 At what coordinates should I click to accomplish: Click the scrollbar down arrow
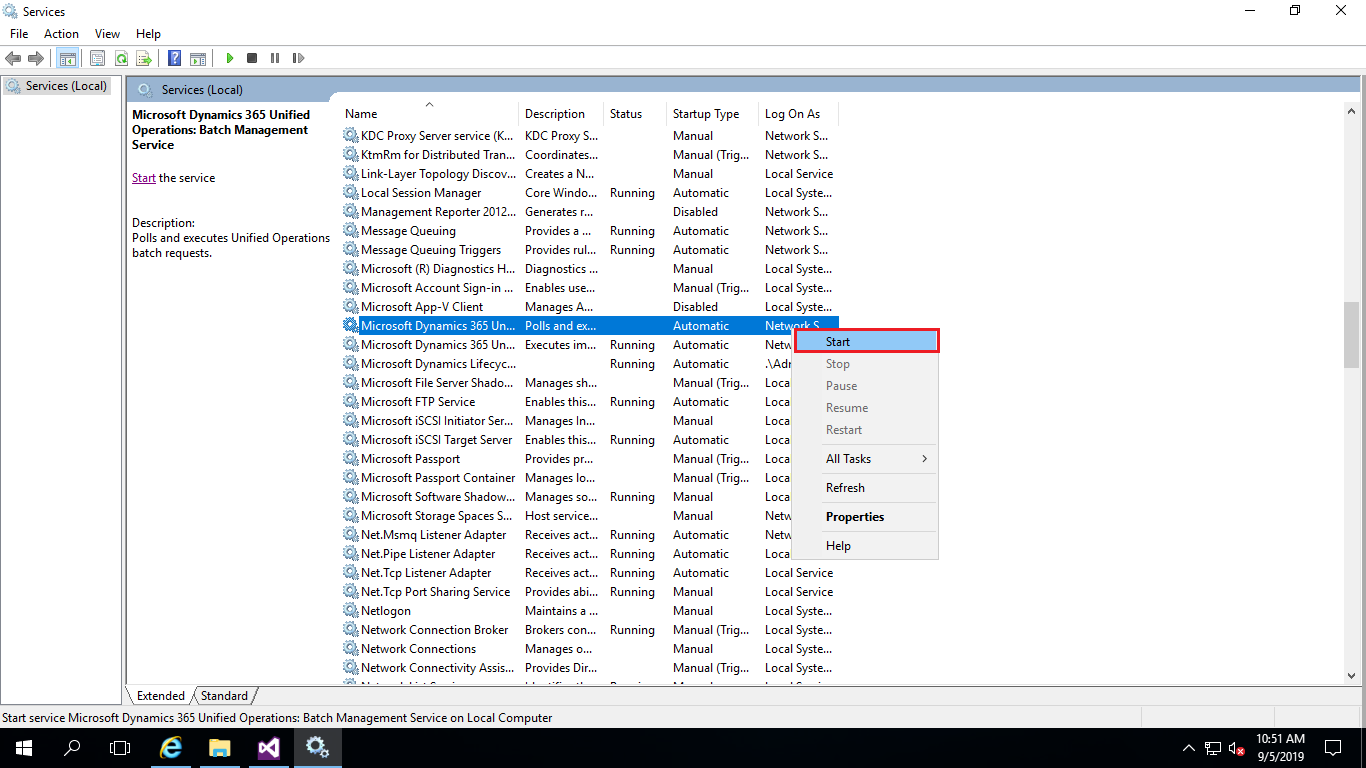[x=1352, y=676]
